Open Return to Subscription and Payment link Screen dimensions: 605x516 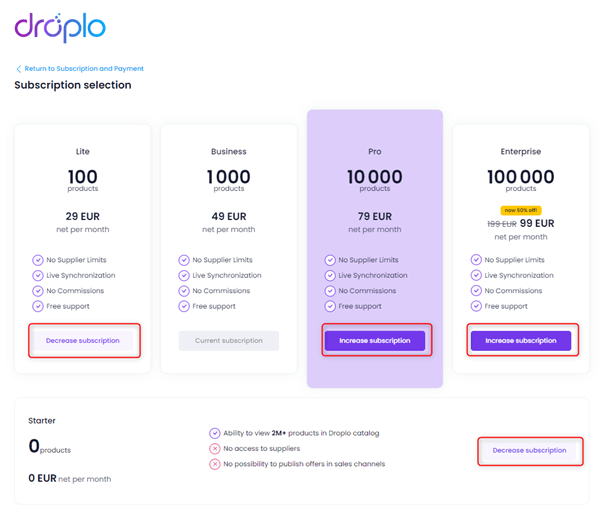pos(84,69)
